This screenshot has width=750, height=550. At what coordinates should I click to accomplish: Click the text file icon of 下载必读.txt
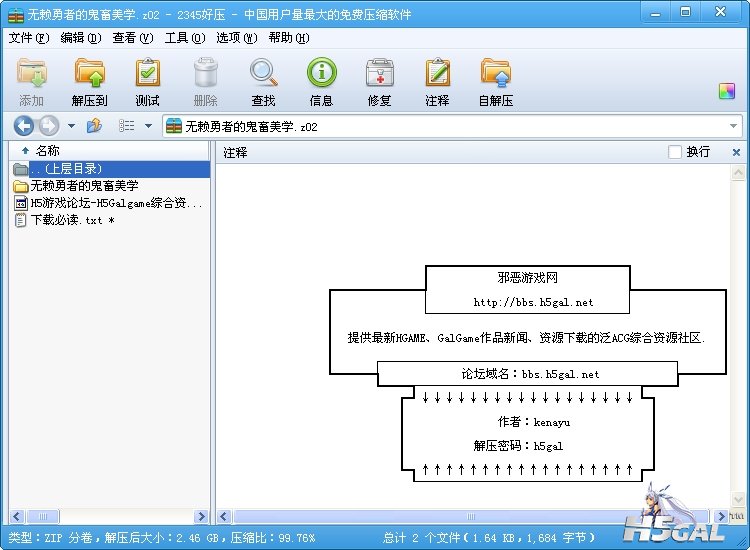pyautogui.click(x=21, y=220)
